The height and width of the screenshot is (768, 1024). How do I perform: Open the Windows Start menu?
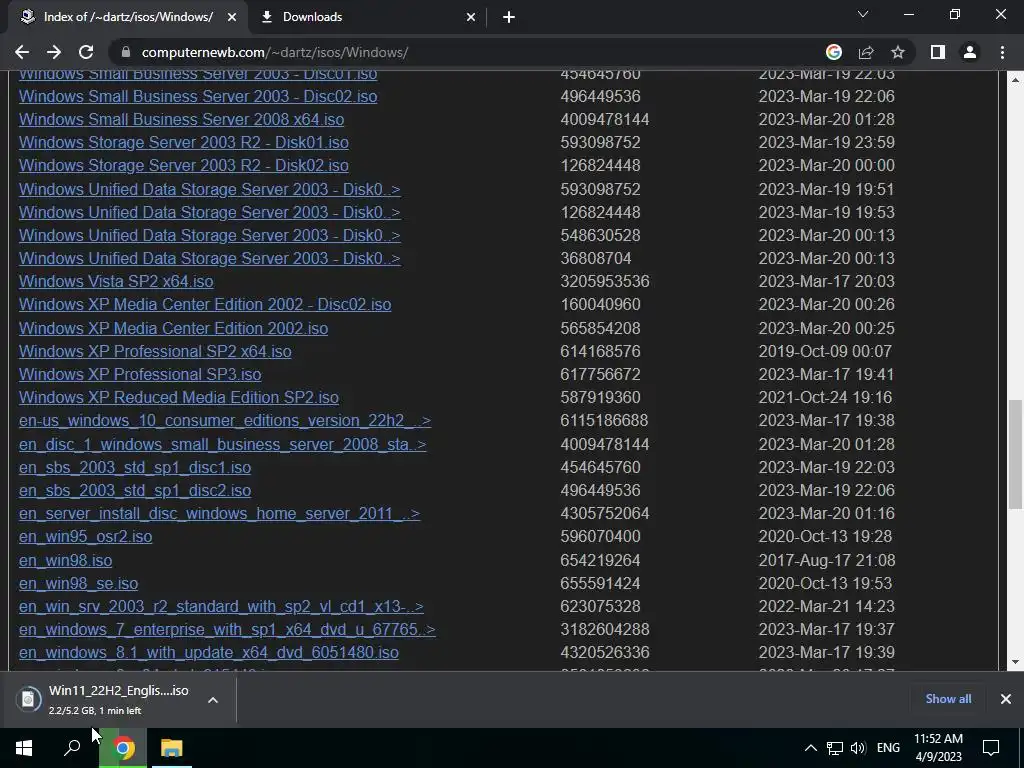coord(24,748)
